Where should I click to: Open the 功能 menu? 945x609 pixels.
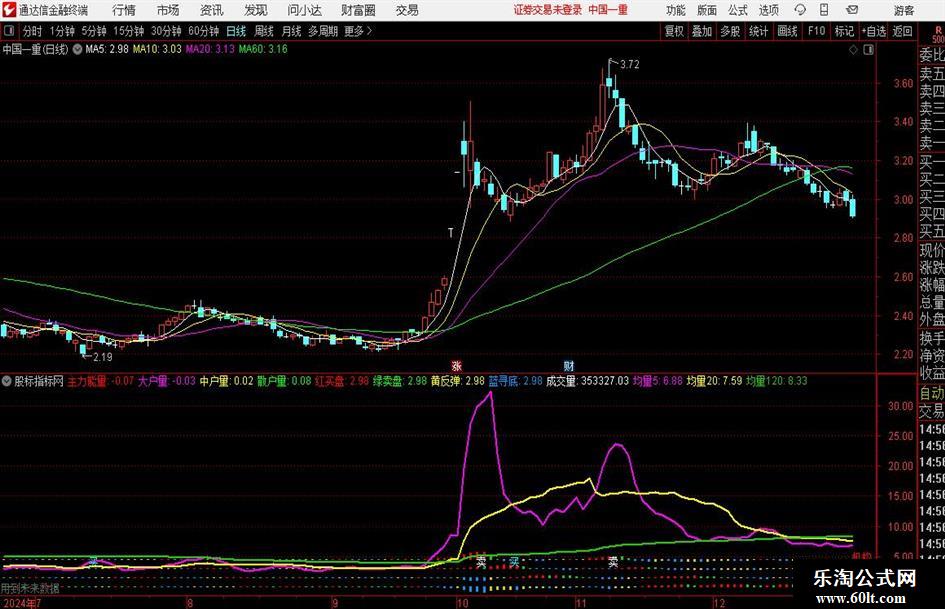(x=676, y=10)
